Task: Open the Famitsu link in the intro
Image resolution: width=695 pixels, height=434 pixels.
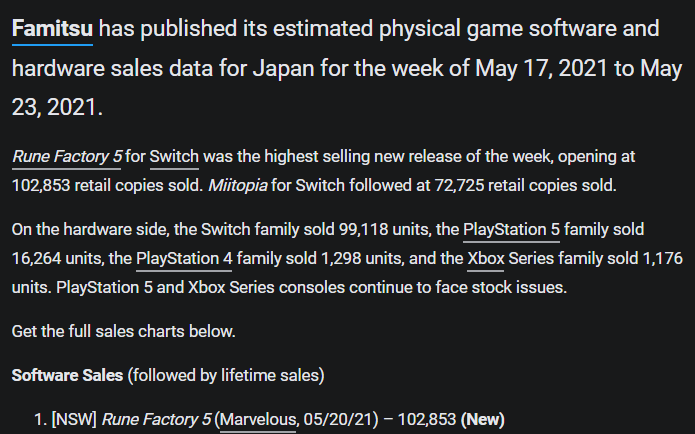Action: [x=52, y=29]
